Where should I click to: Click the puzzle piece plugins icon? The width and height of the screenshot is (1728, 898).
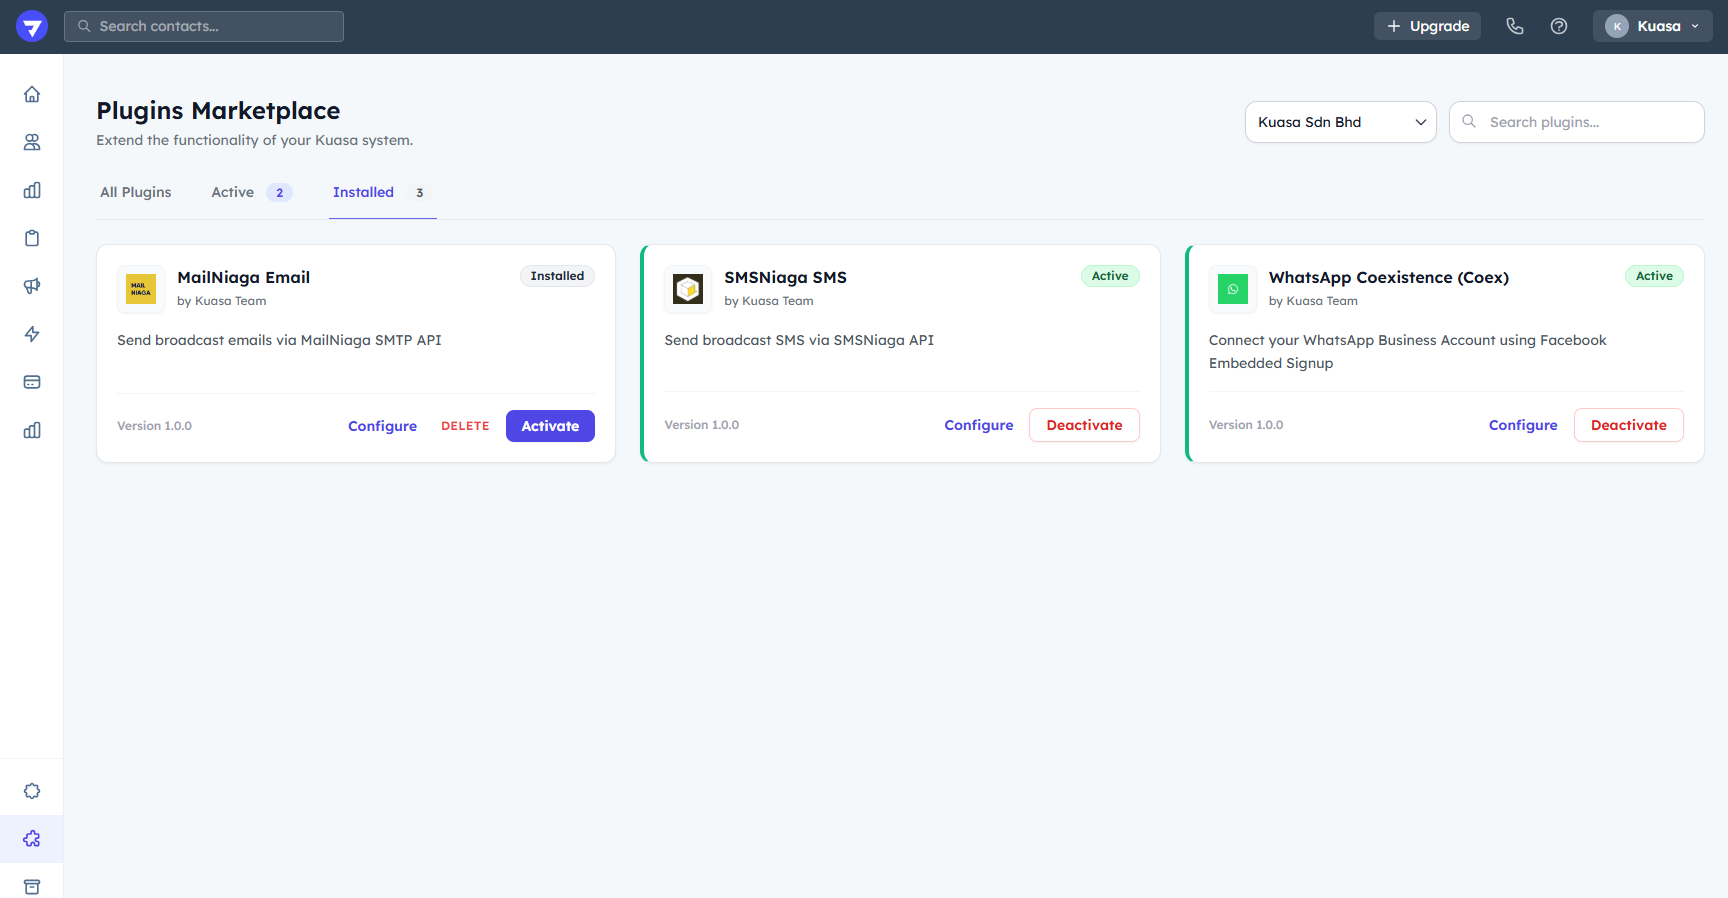[x=32, y=839]
